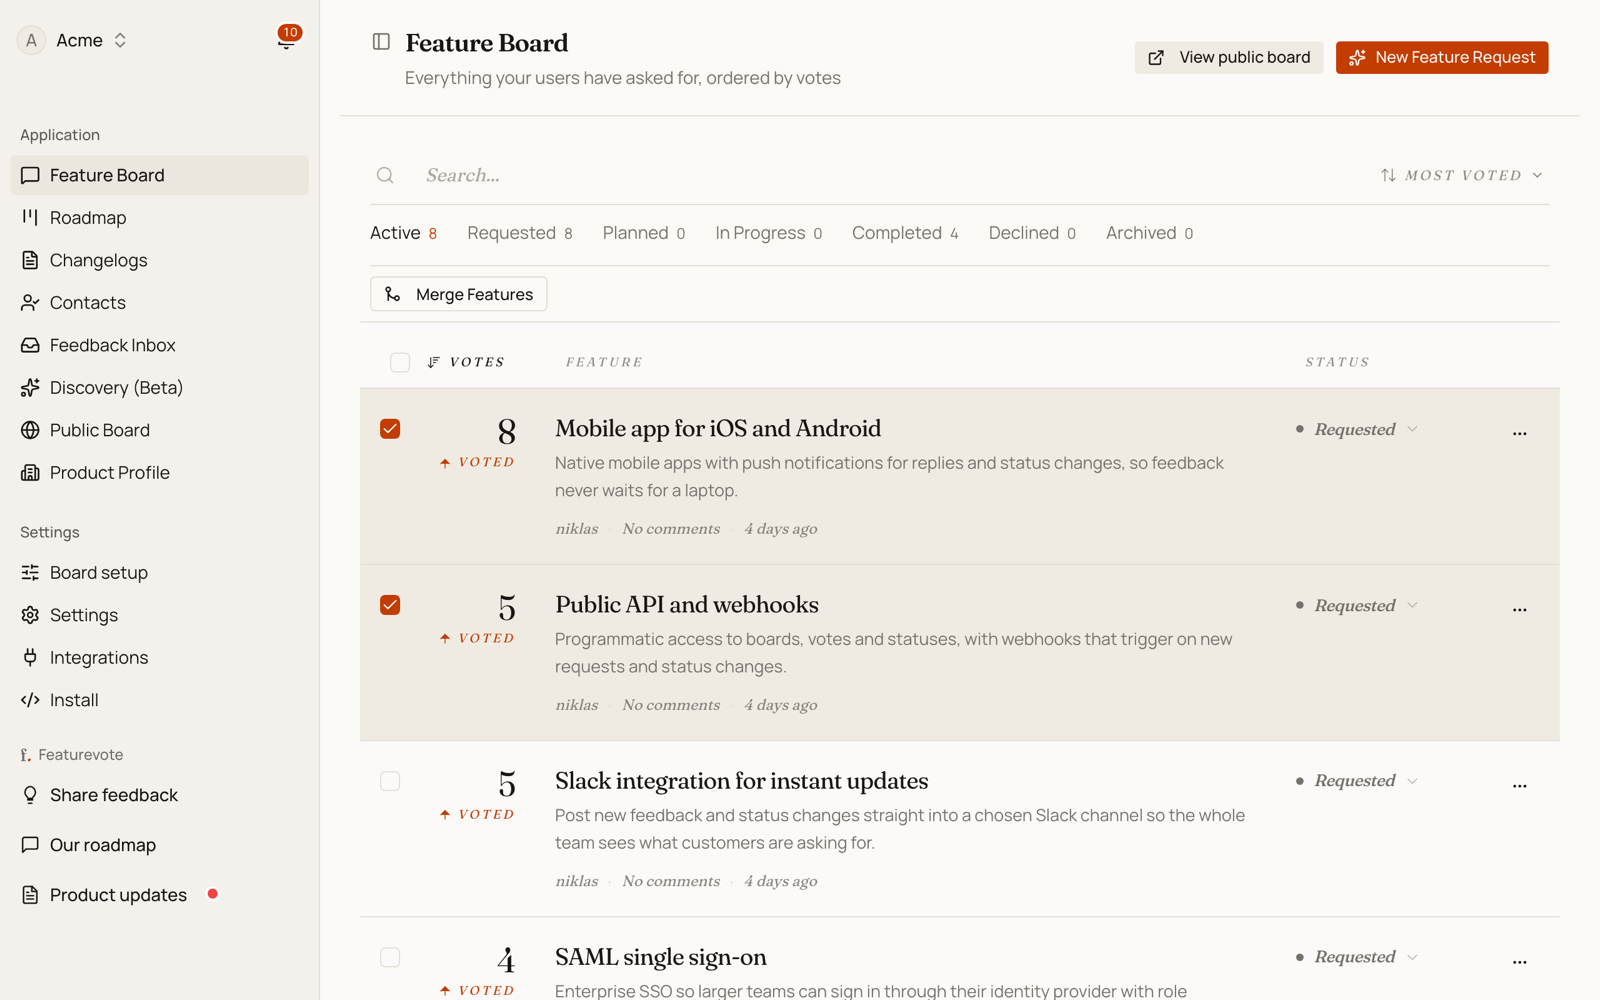Click the Feedback Inbox tray icon
Viewport: 1600px width, 1000px height.
coord(30,345)
